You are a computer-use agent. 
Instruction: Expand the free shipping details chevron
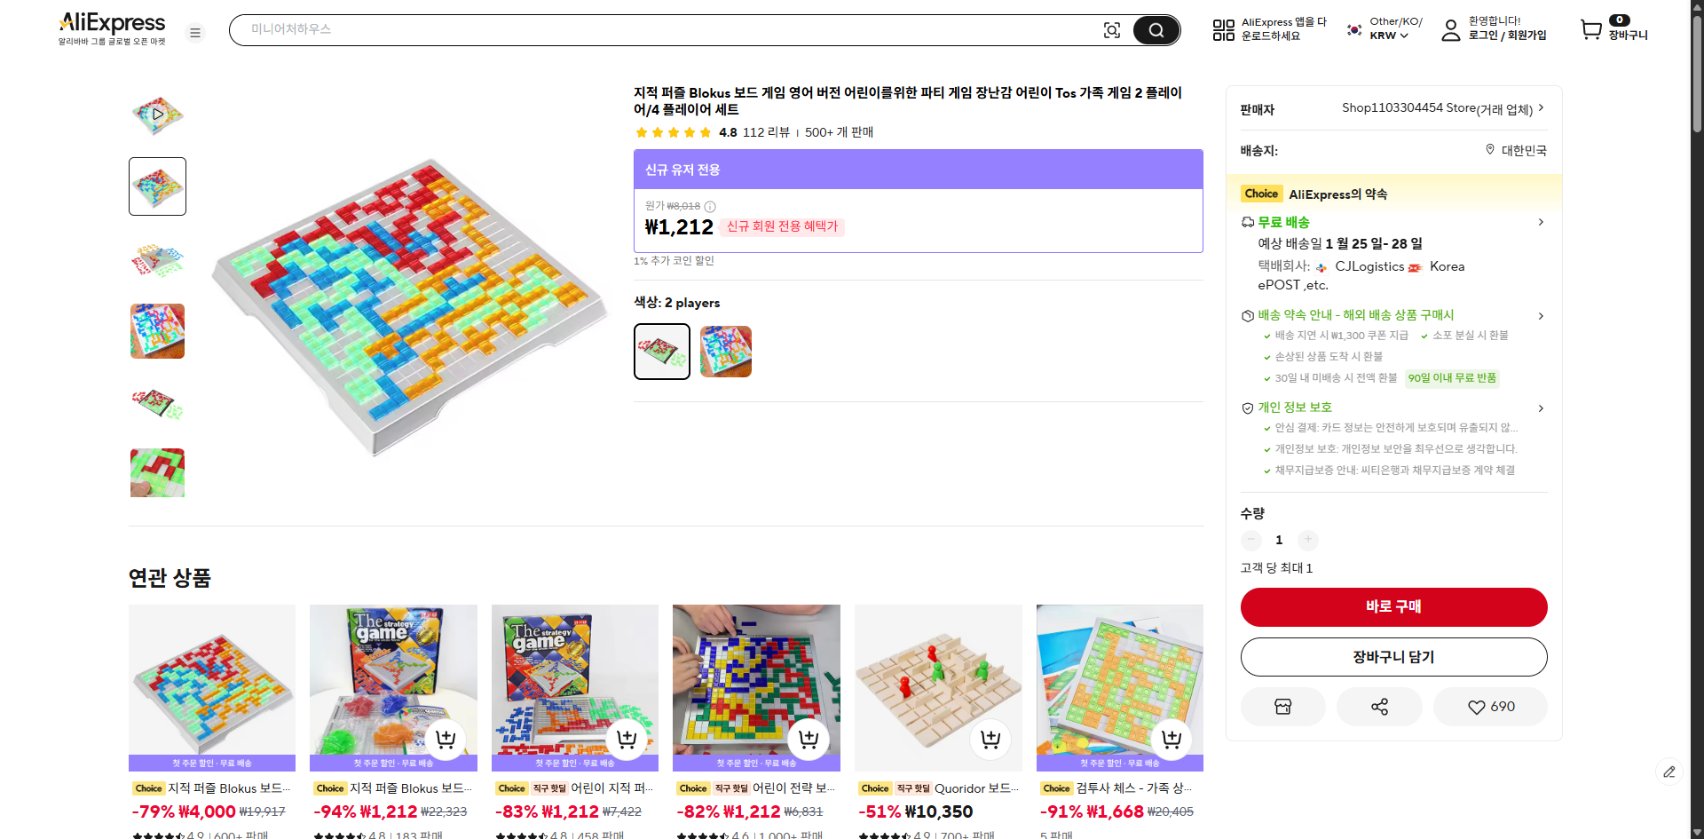point(1541,222)
